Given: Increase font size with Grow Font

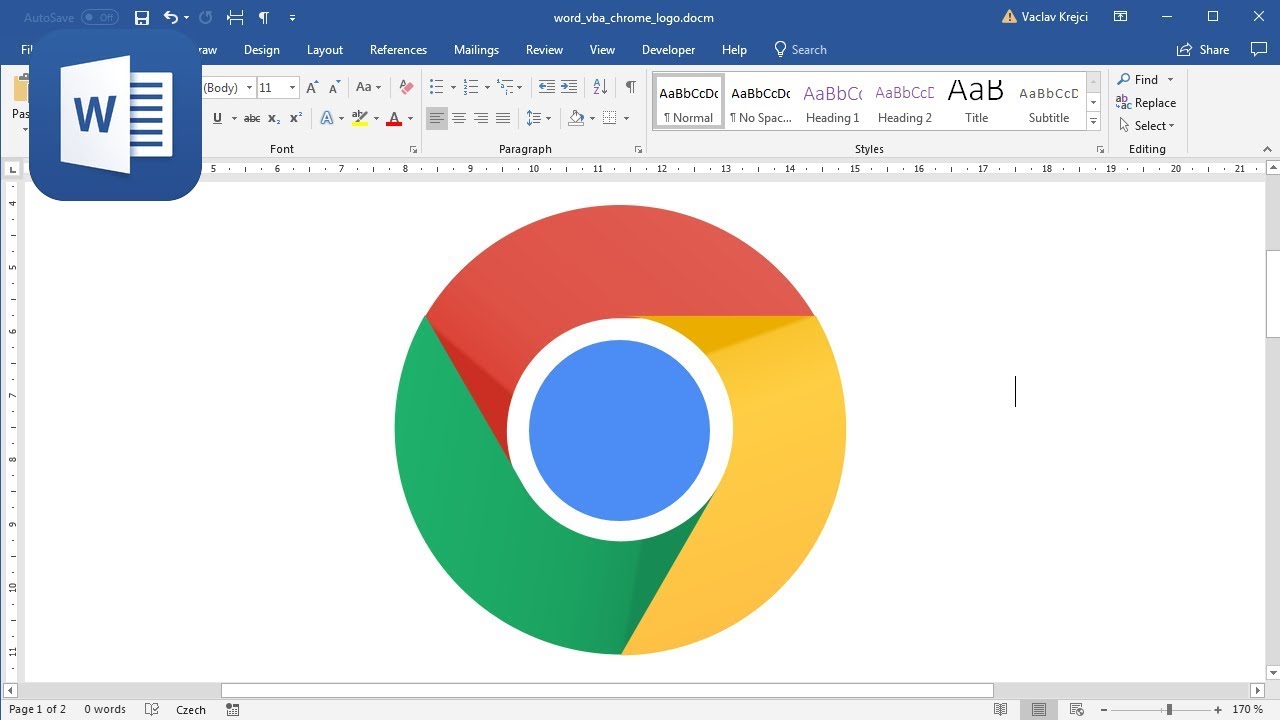Looking at the screenshot, I should click(x=313, y=88).
